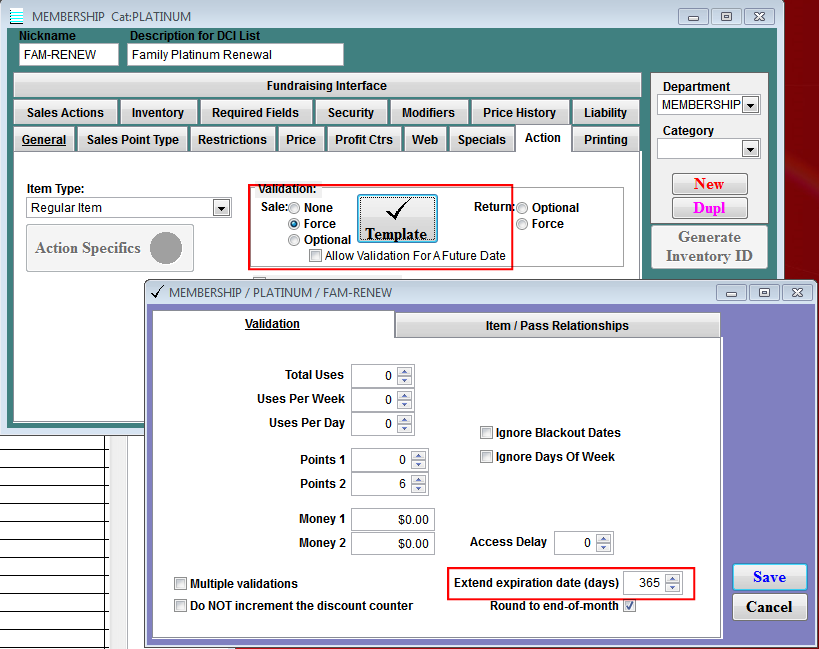Check Do NOT increment the discount counter

180,604
